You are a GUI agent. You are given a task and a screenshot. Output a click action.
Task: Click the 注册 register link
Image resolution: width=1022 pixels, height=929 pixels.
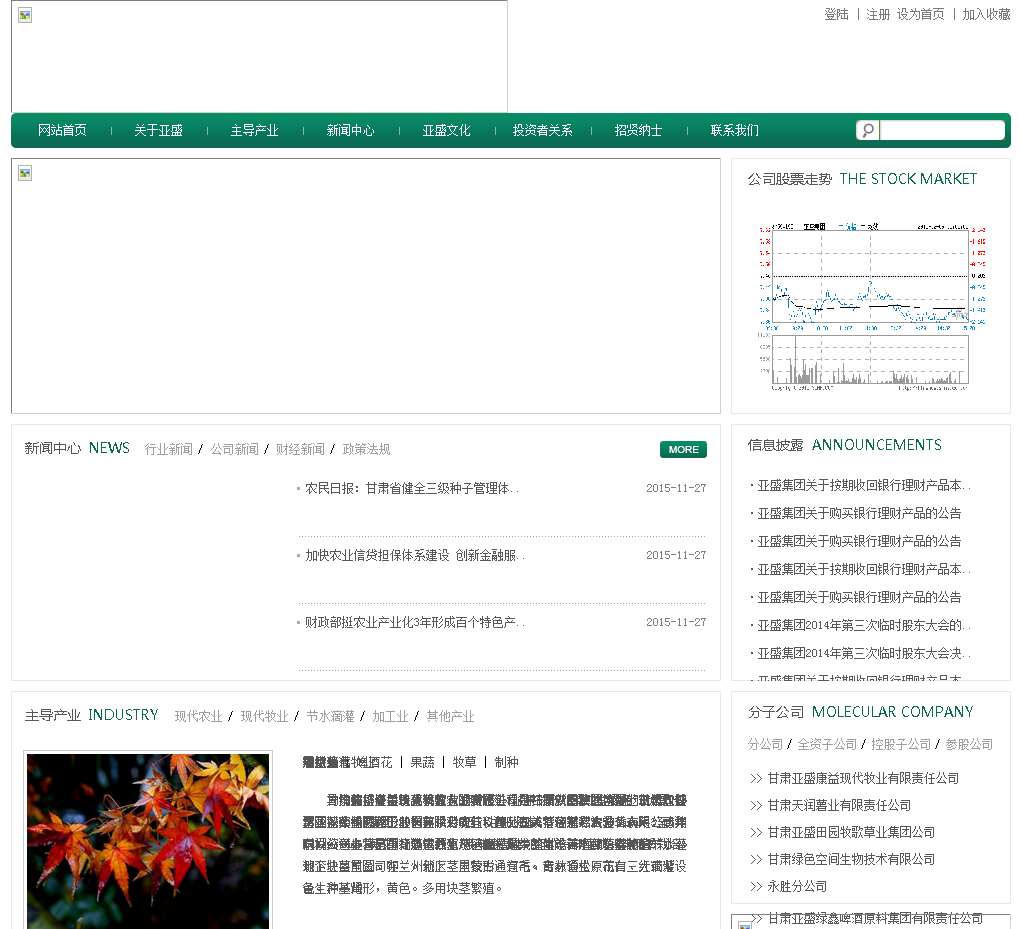click(878, 14)
